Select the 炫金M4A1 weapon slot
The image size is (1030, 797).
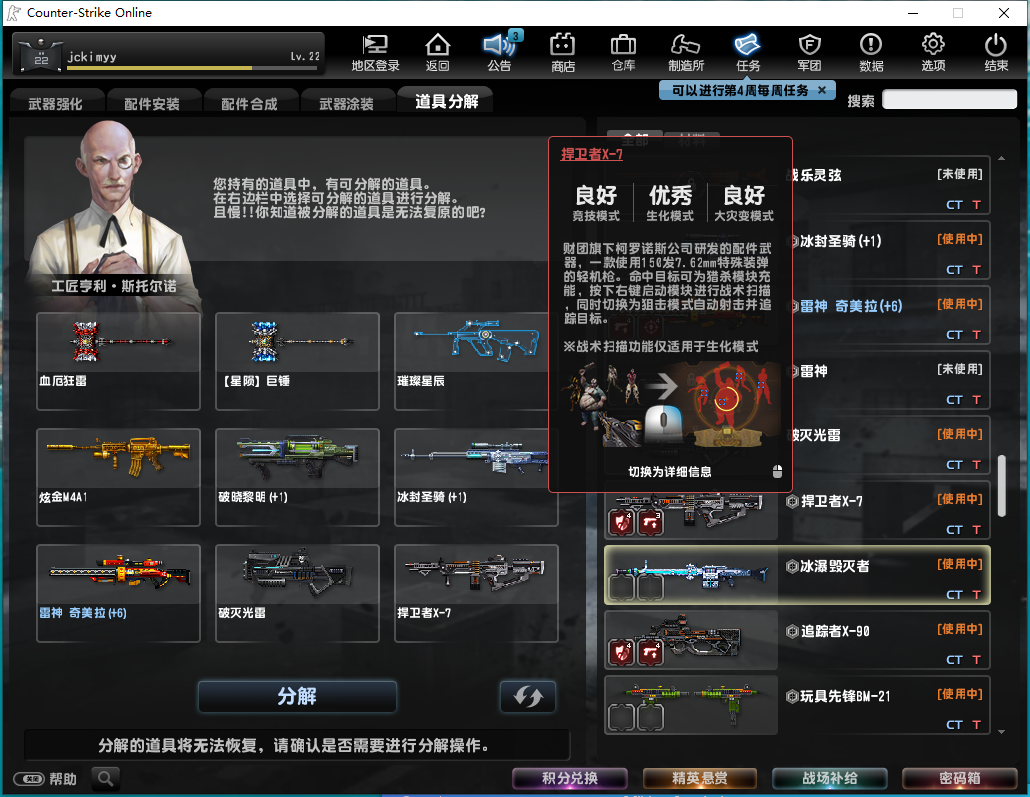(x=118, y=477)
